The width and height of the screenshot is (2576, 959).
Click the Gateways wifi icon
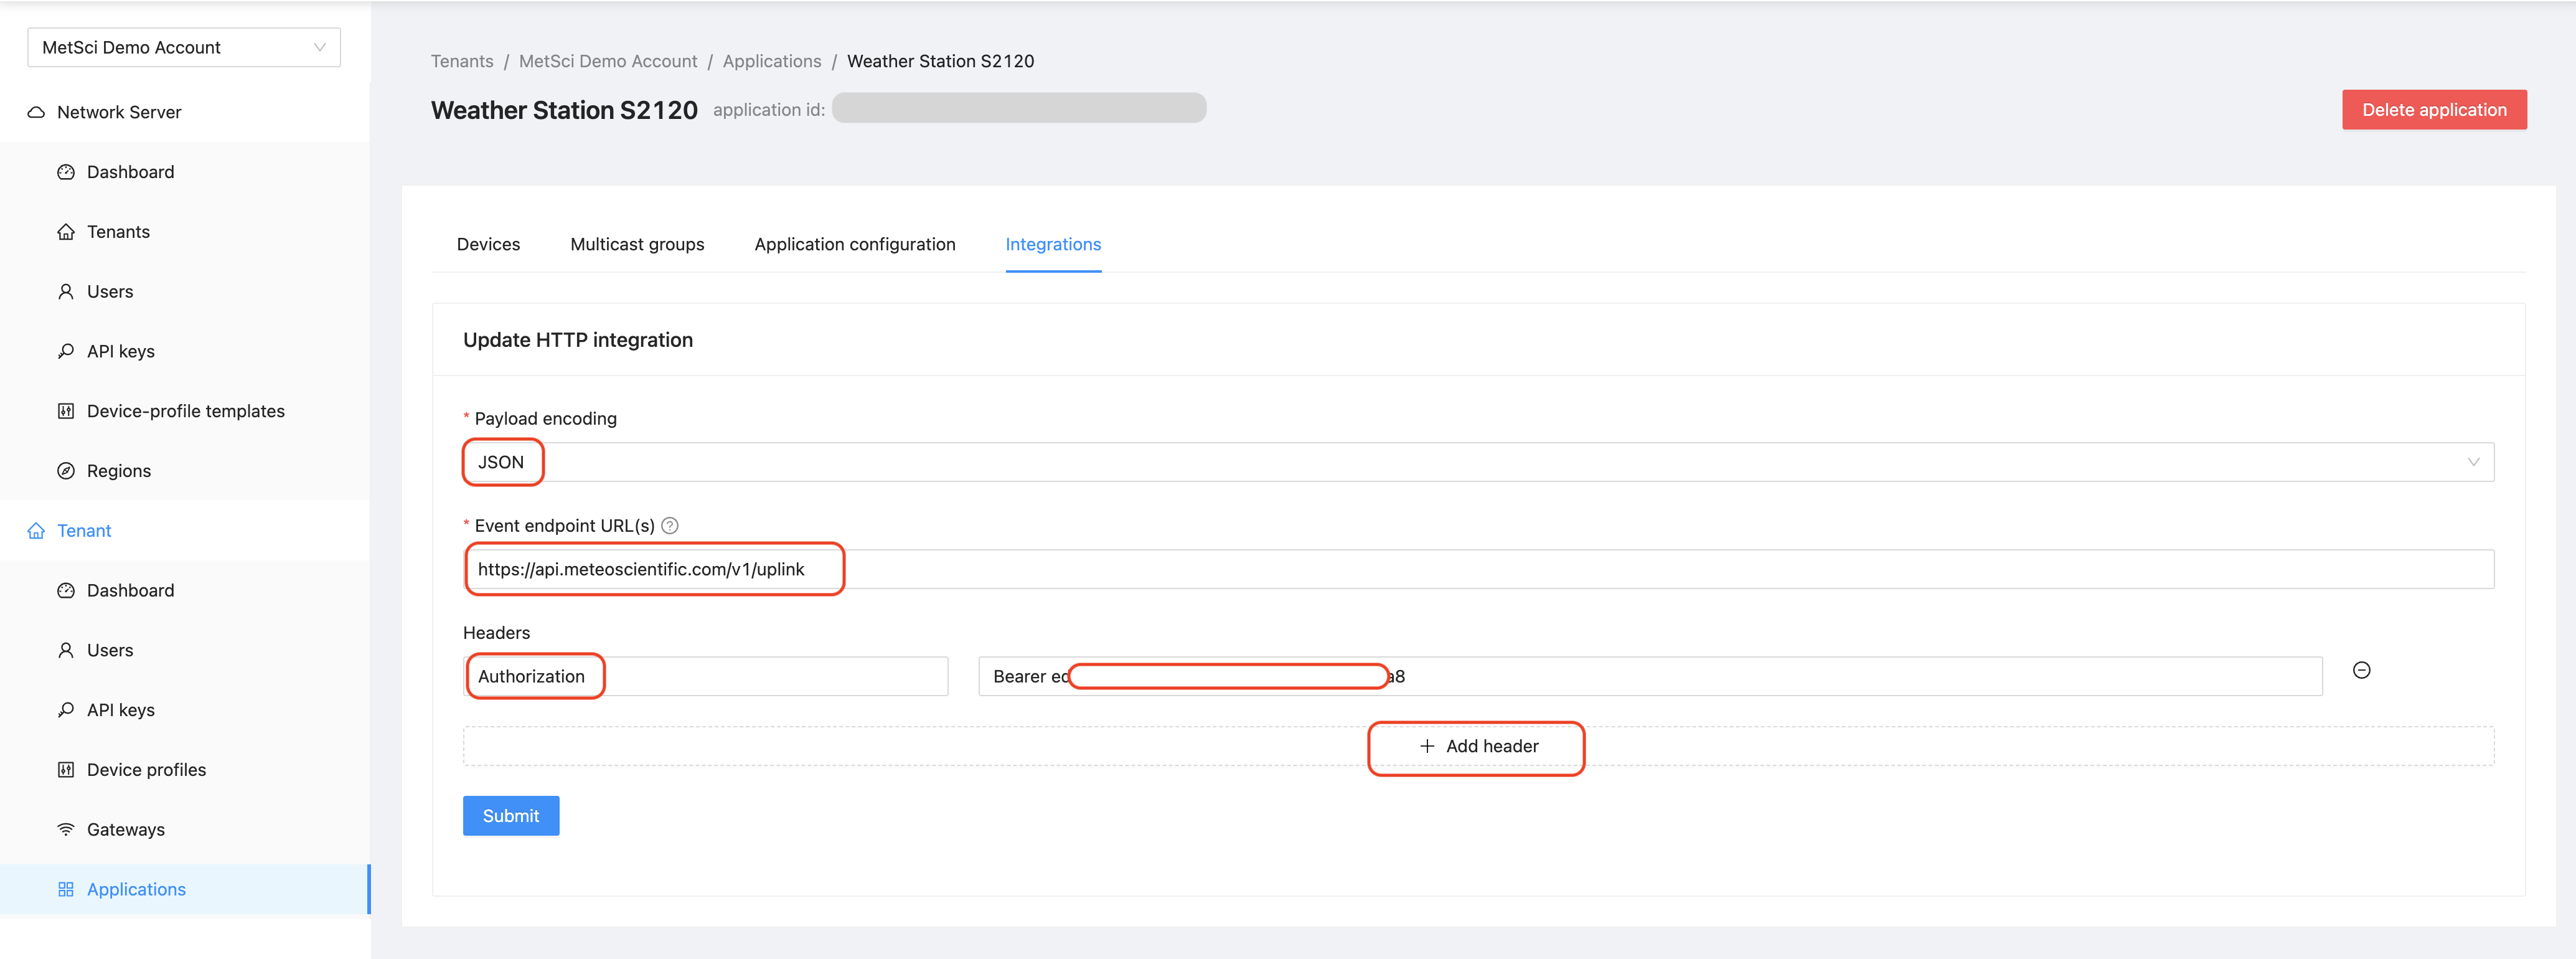pos(66,830)
